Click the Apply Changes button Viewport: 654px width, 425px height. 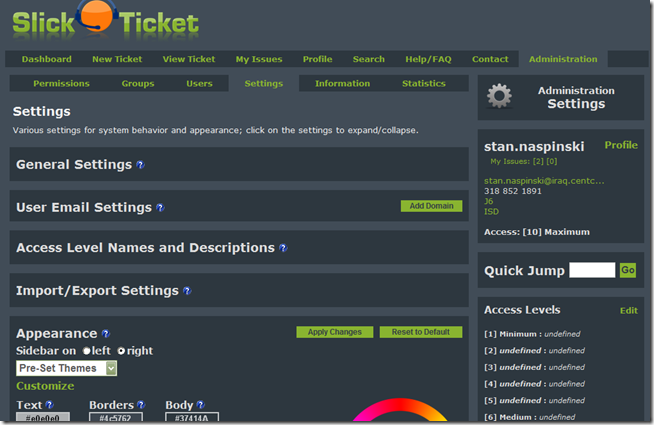[335, 332]
